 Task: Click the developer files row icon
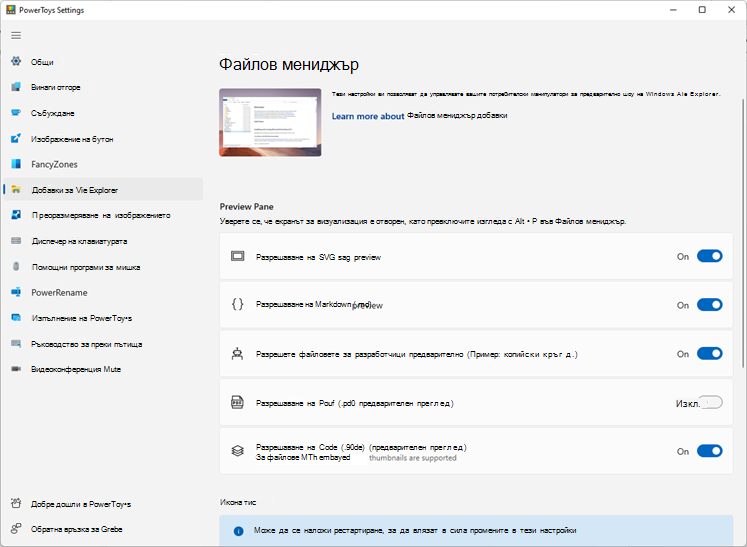coord(238,354)
